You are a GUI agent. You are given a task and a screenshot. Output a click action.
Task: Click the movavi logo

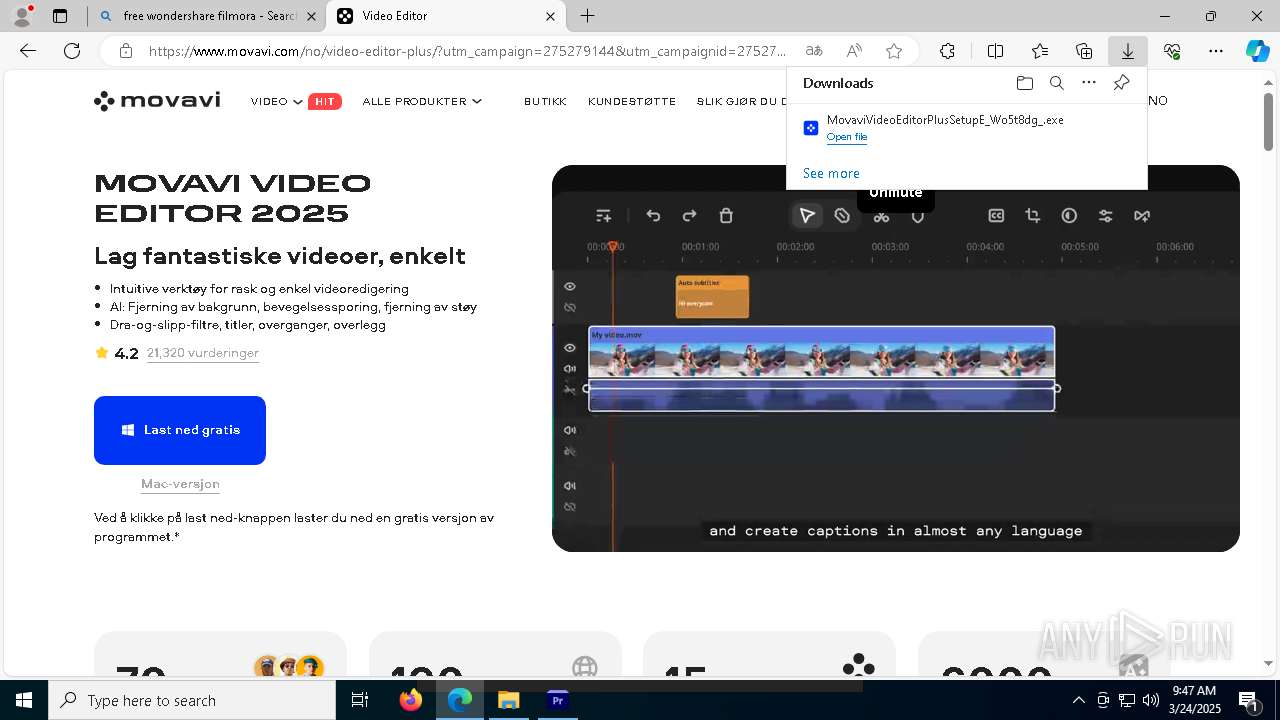pos(157,101)
